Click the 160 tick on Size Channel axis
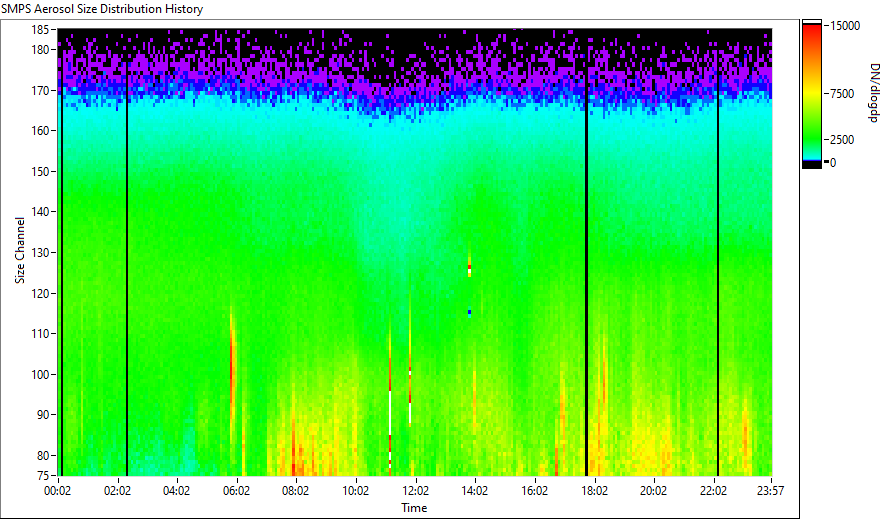The height and width of the screenshot is (519, 884). tap(41, 131)
